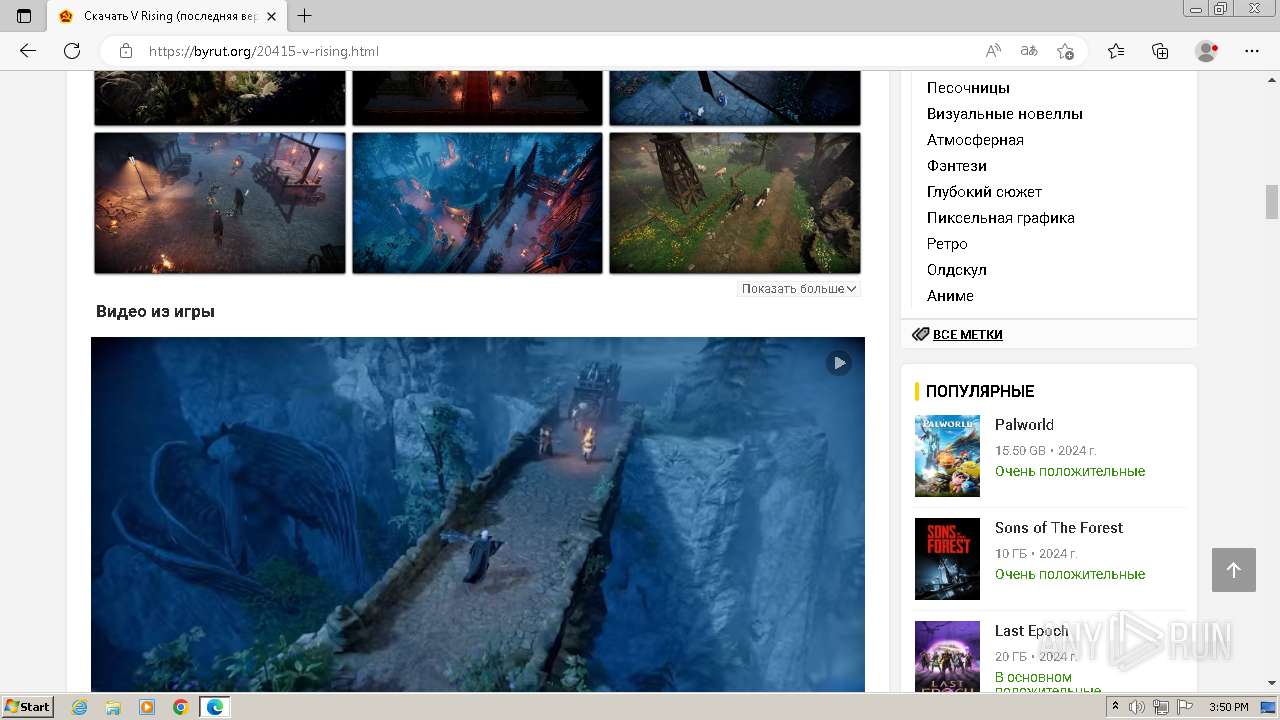1280x720 pixels.
Task: Open the green field tower screenshot
Action: pos(735,203)
